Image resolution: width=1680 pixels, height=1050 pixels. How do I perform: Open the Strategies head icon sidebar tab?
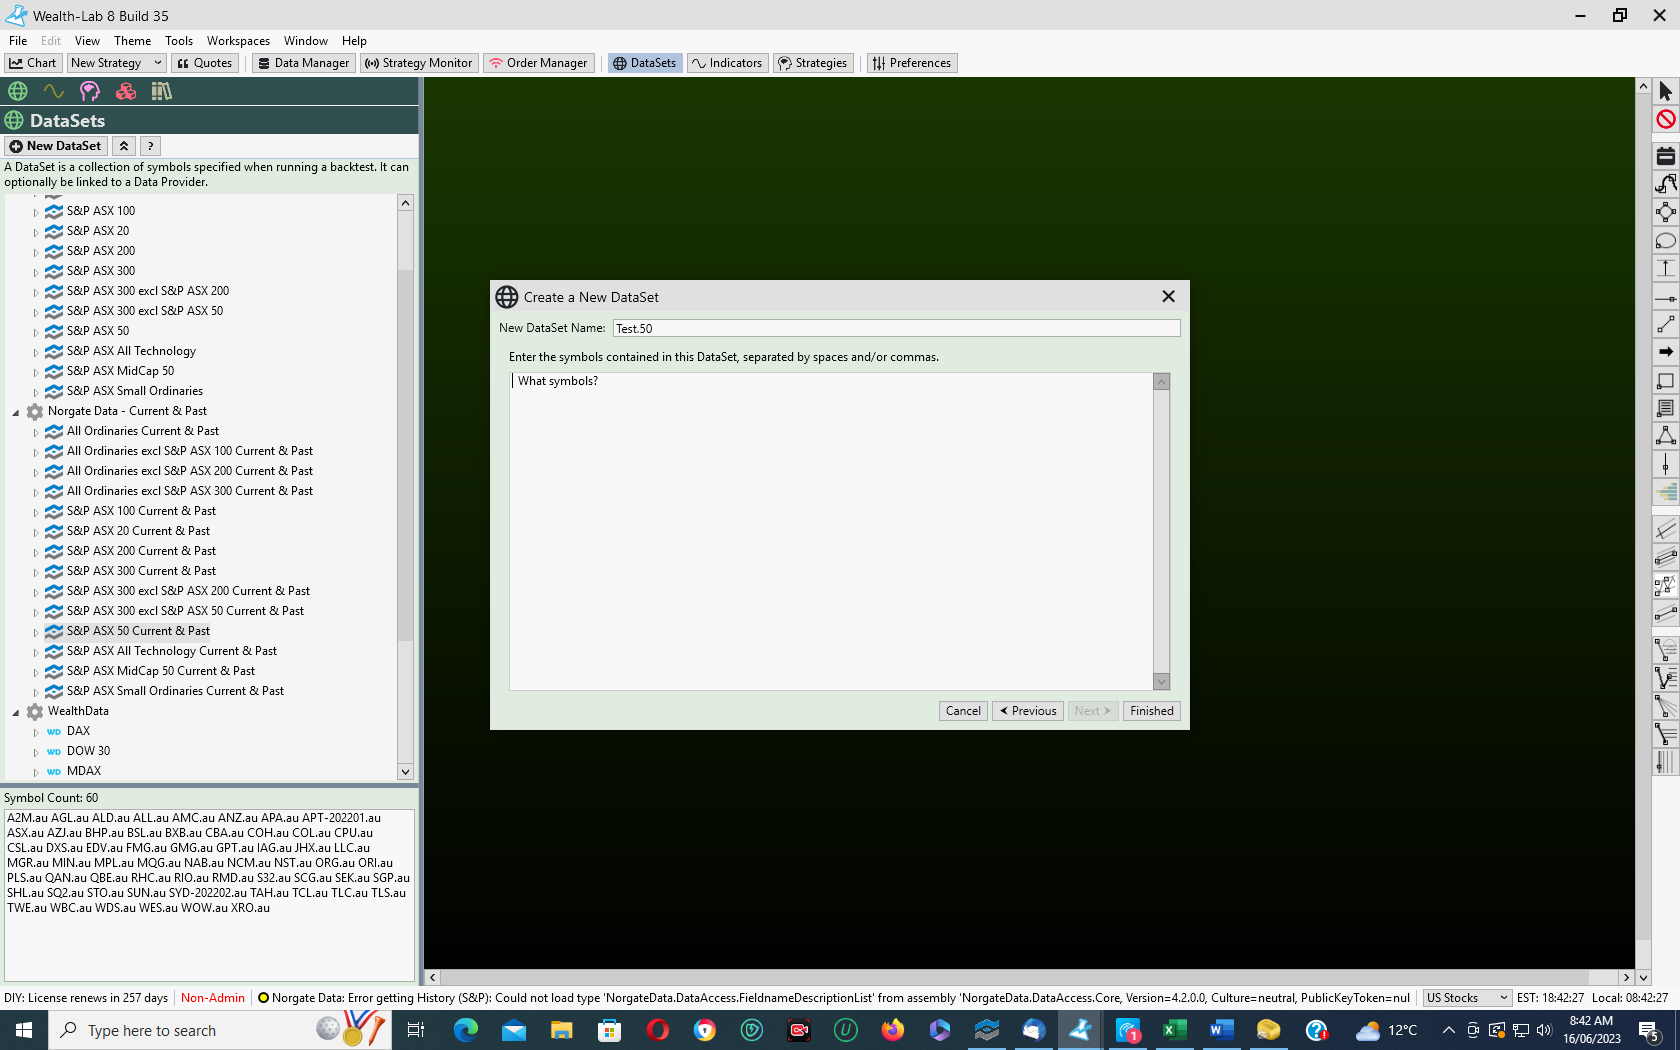tap(90, 91)
